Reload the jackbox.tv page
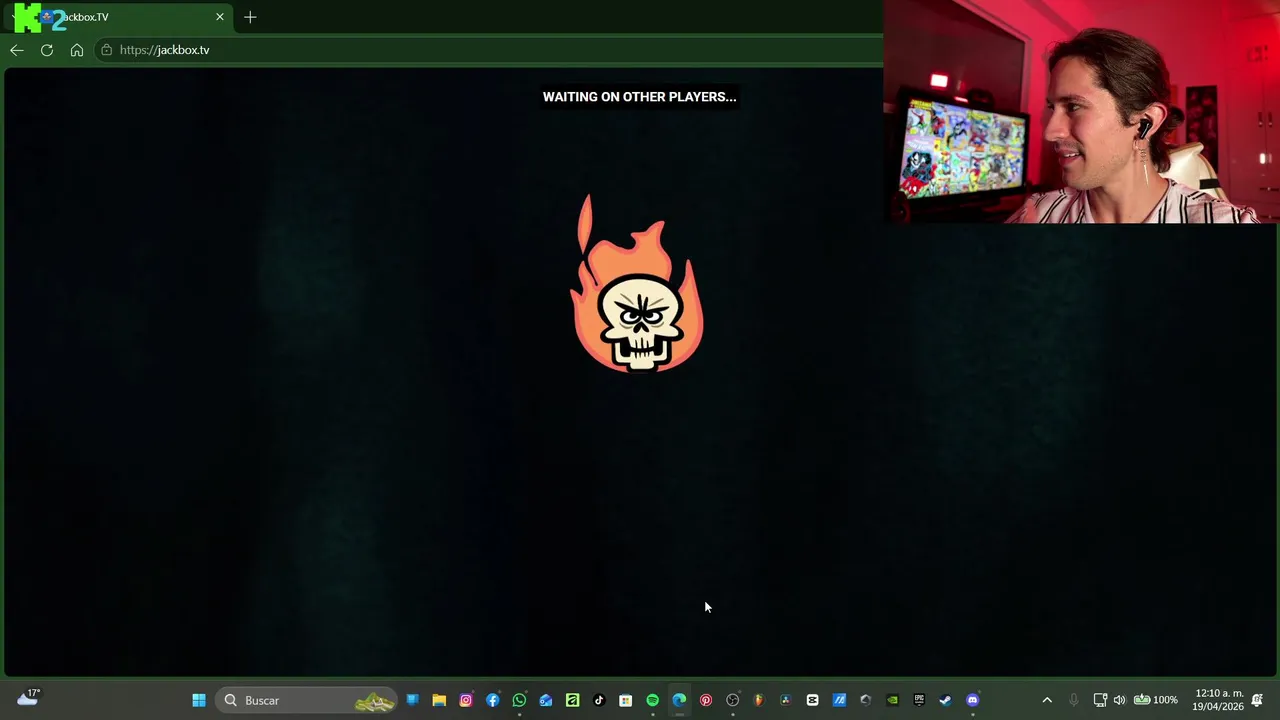 [x=47, y=50]
